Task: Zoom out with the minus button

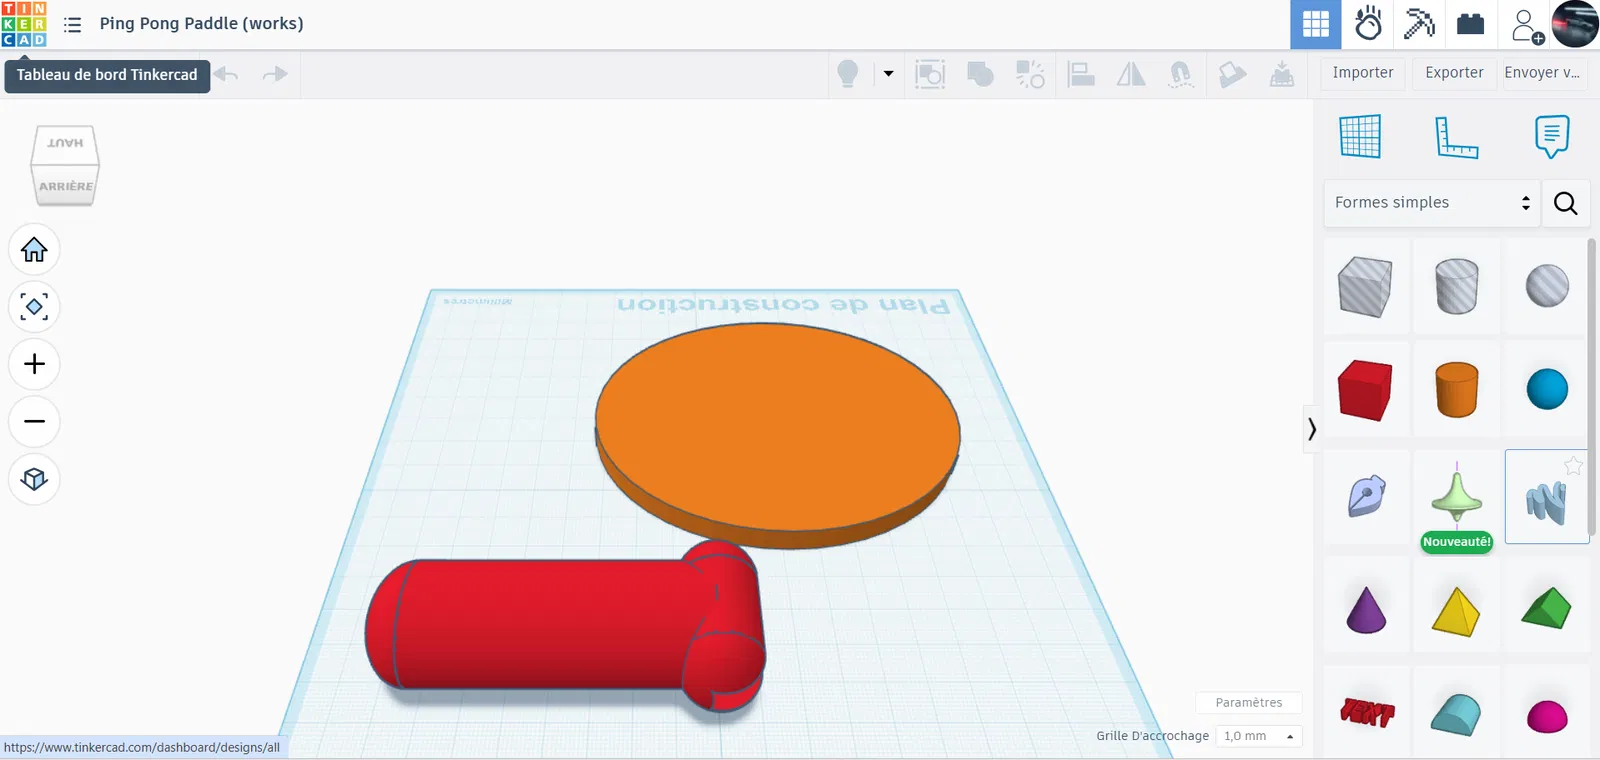Action: (x=34, y=421)
